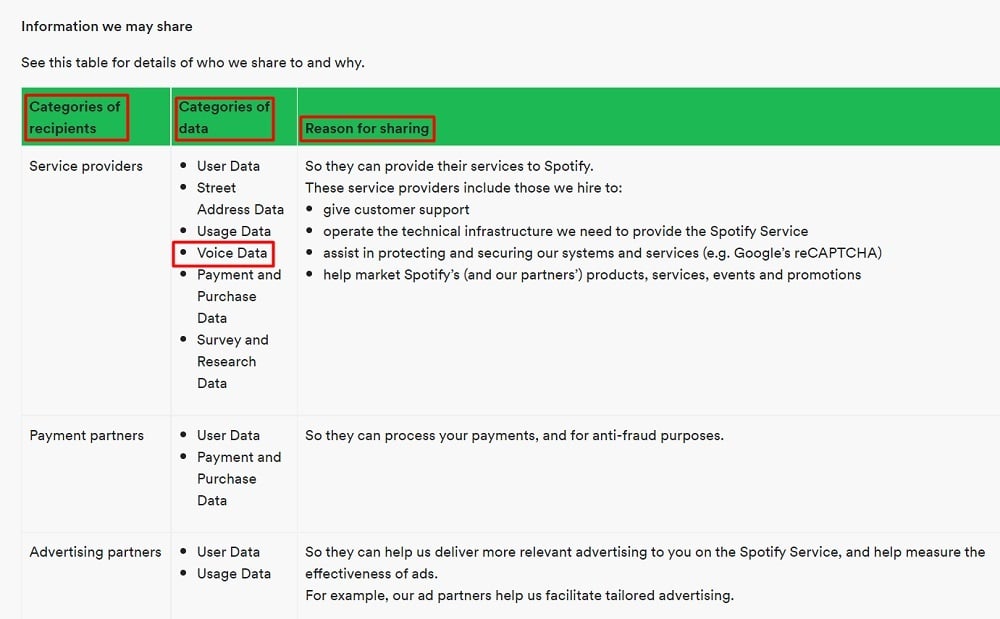Click 'So they can provide their services to Spotify'
This screenshot has height=619, width=1000.
[449, 166]
